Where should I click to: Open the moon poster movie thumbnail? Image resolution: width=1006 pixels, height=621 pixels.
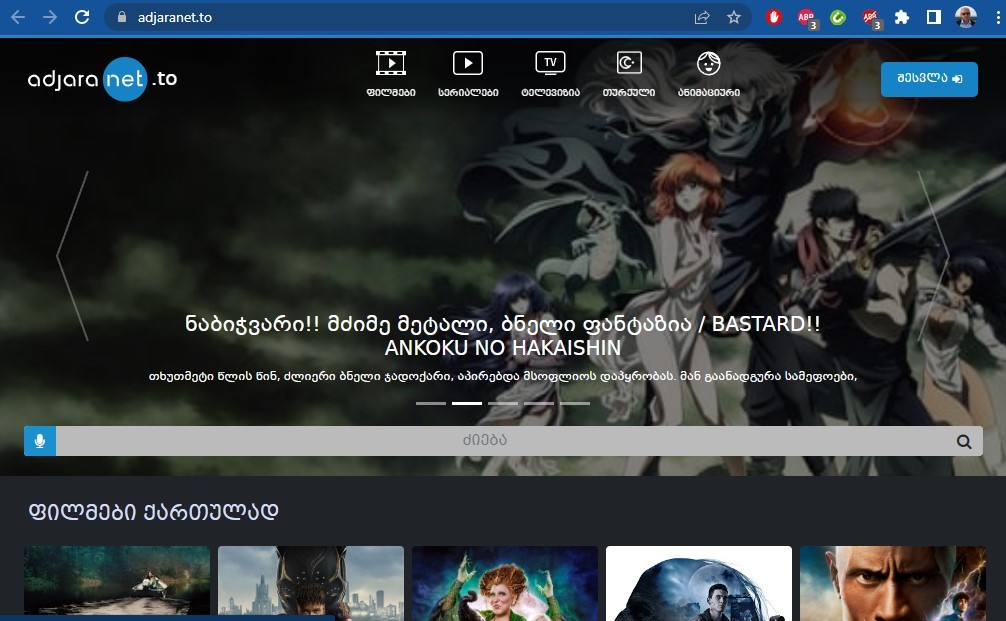tap(699, 583)
